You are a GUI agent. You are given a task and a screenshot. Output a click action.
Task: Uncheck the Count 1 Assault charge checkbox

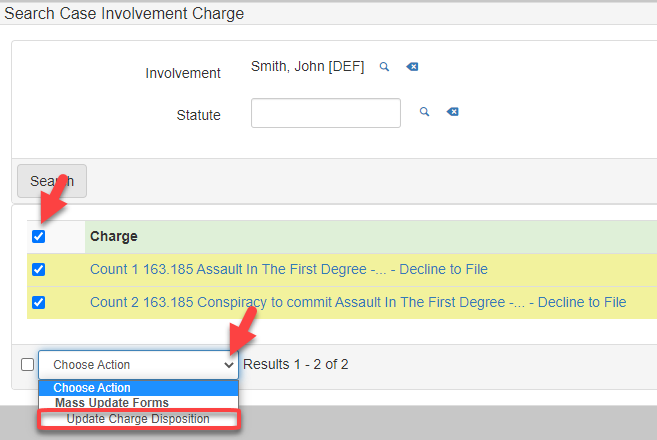click(39, 269)
